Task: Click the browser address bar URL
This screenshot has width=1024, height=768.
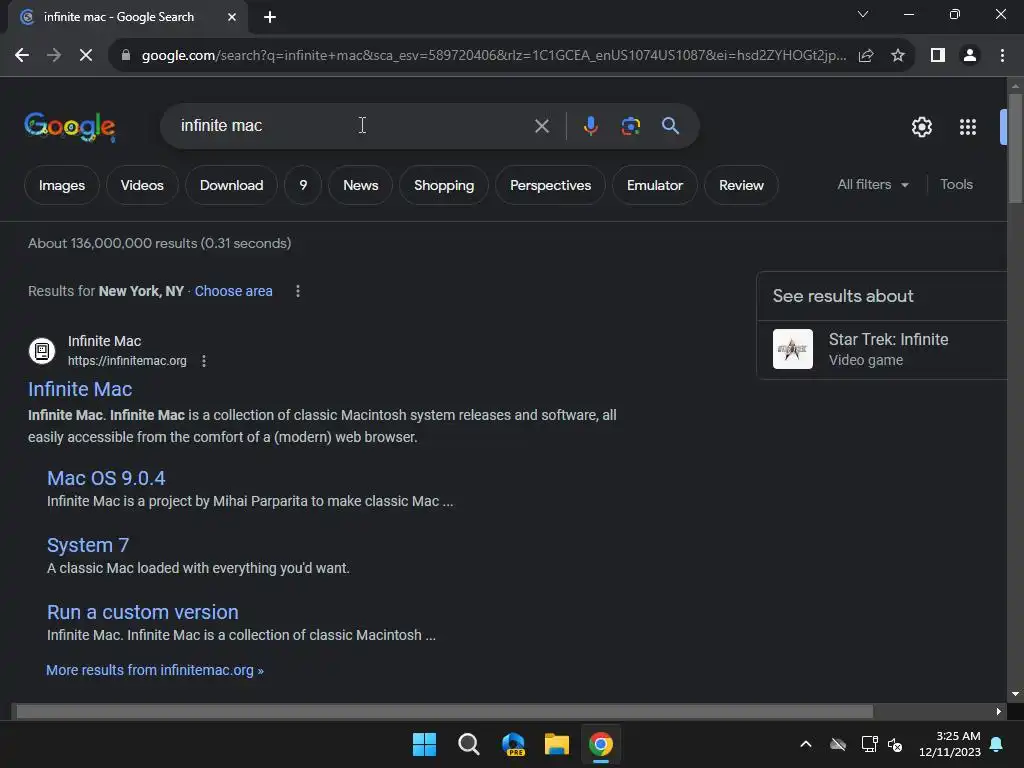Action: pos(494,56)
